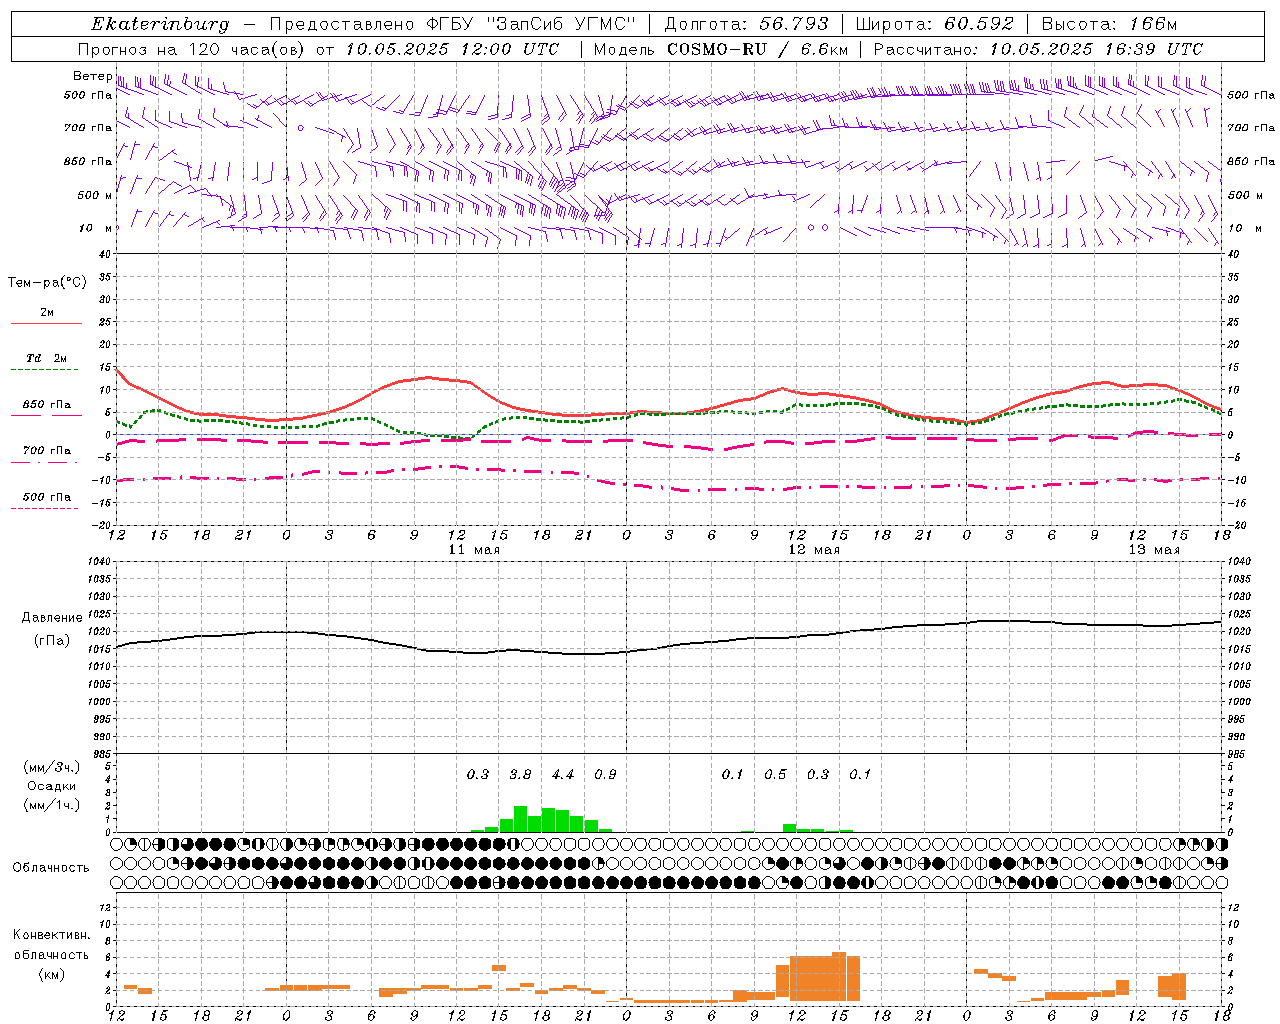This screenshot has height=1024, width=1280.
Task: Select the Облачность cloud cover label
Action: coord(51,868)
